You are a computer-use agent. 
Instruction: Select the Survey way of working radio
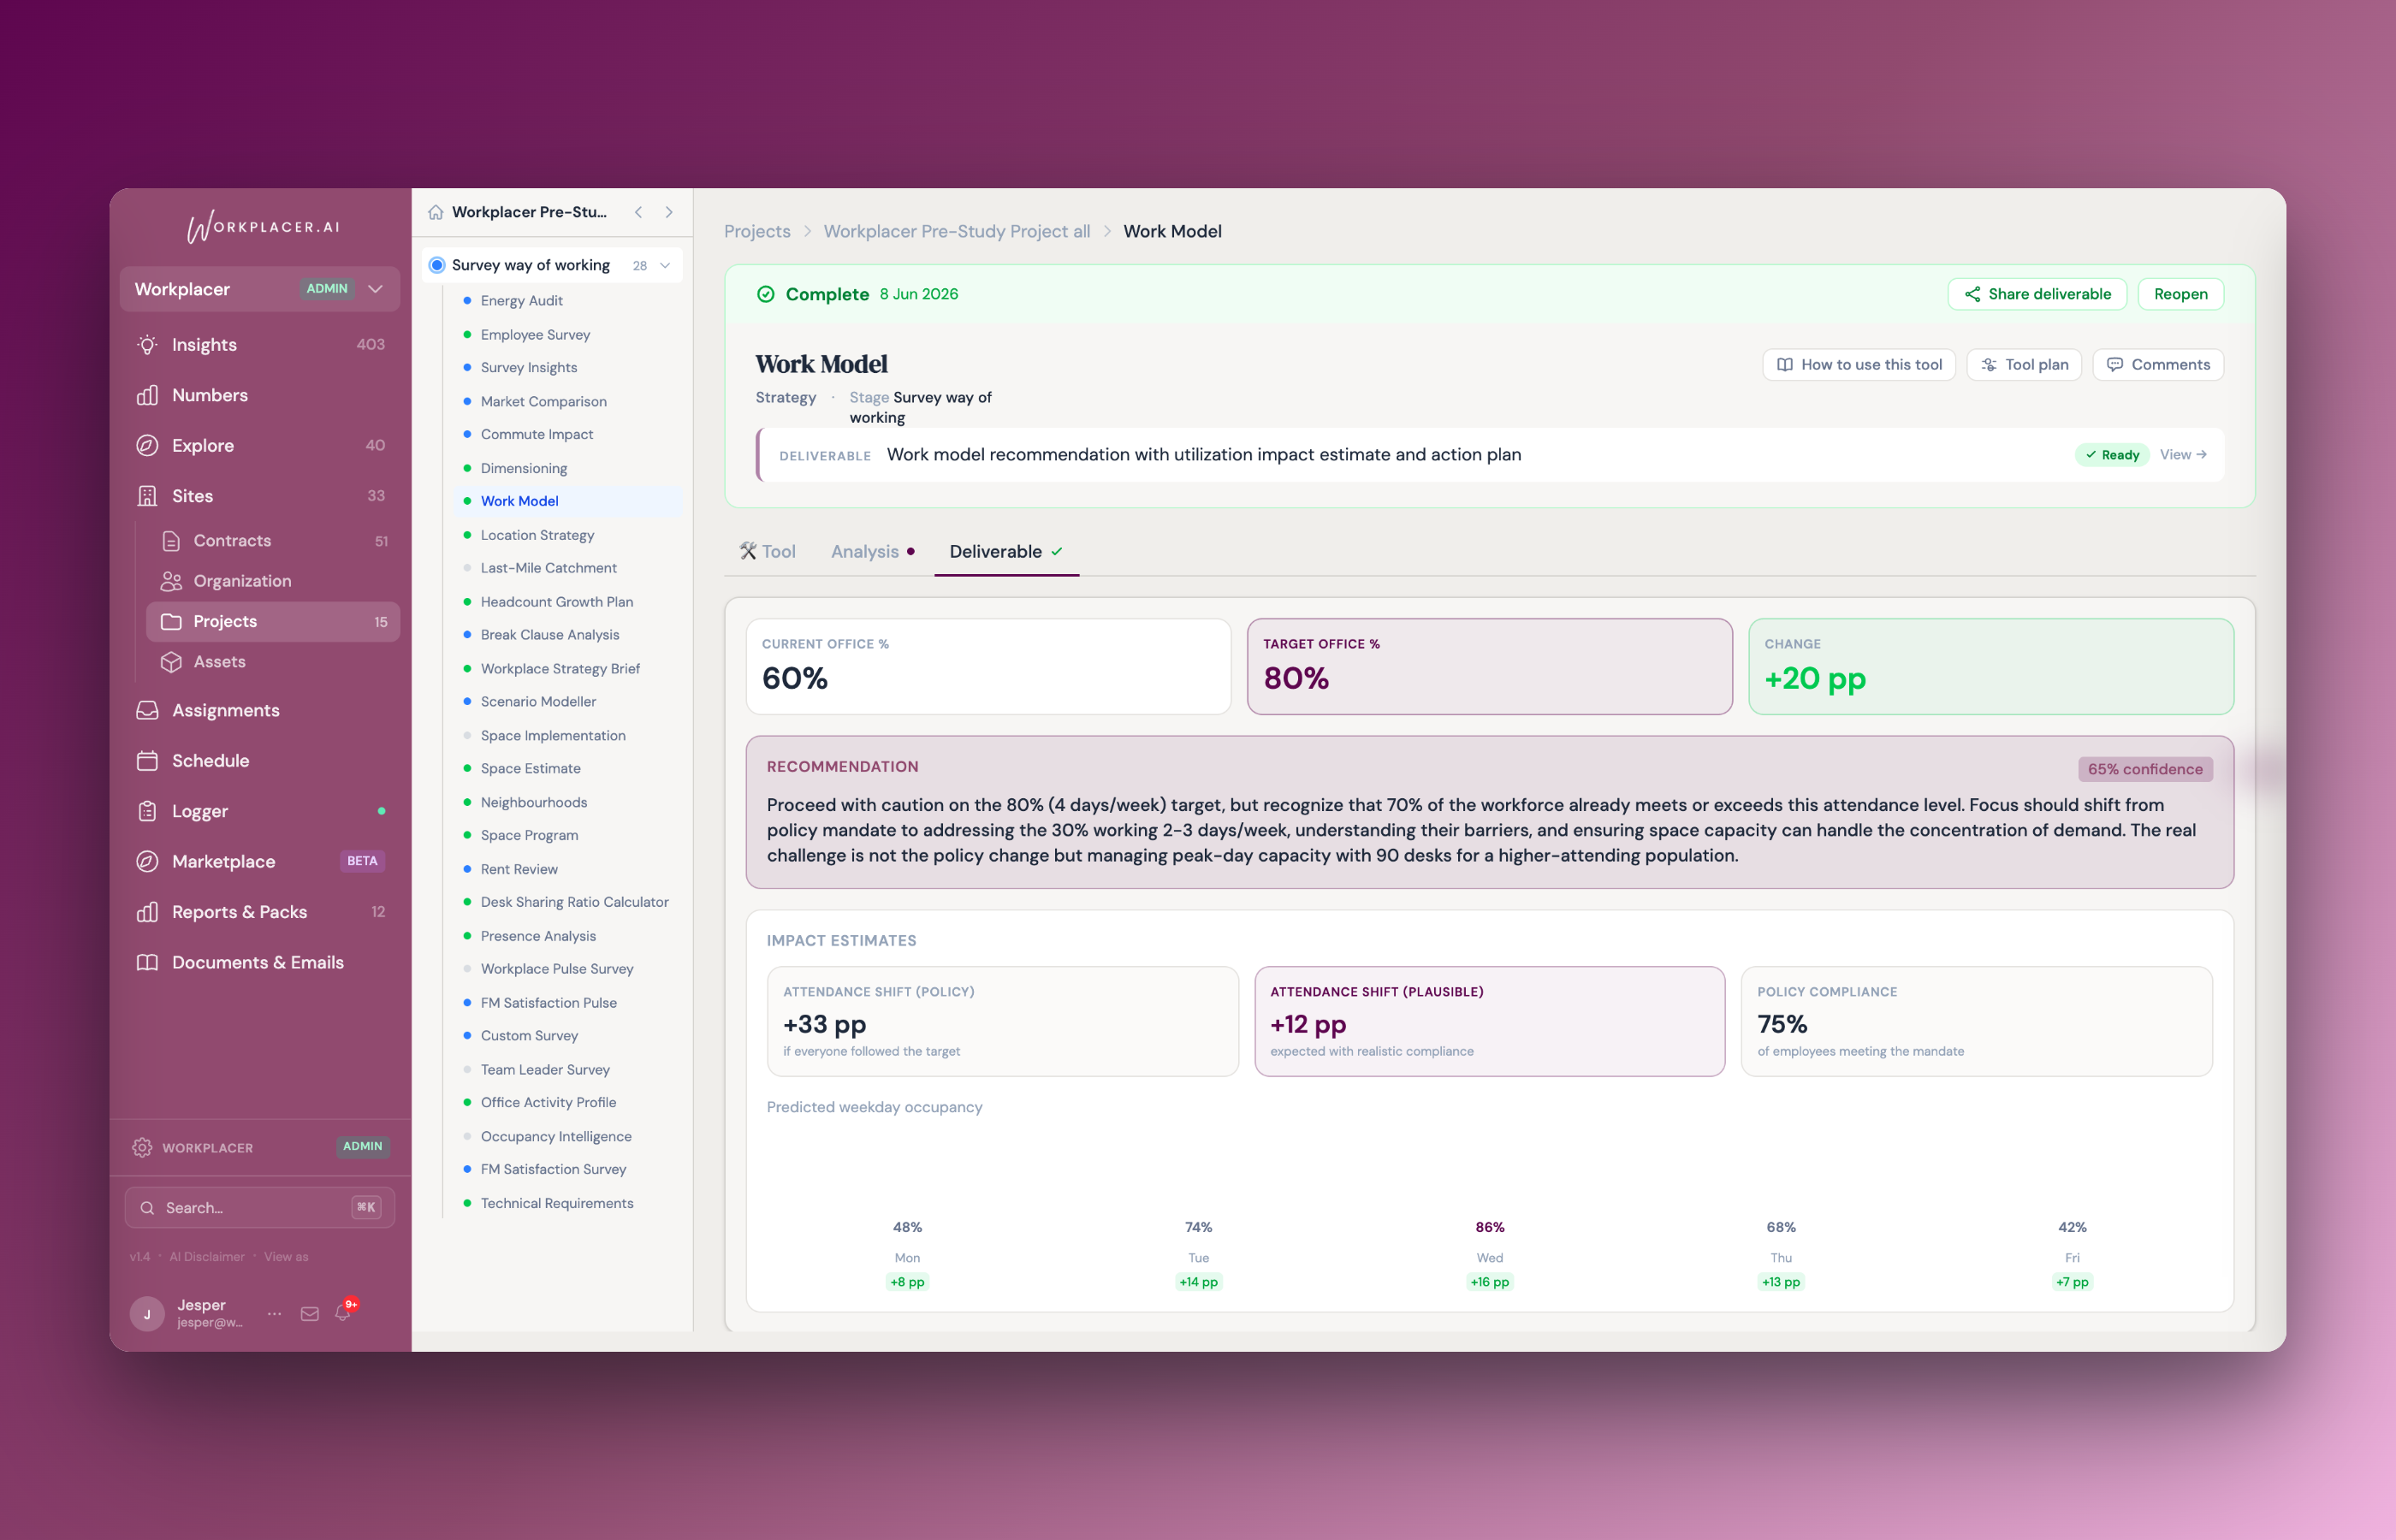click(436, 265)
